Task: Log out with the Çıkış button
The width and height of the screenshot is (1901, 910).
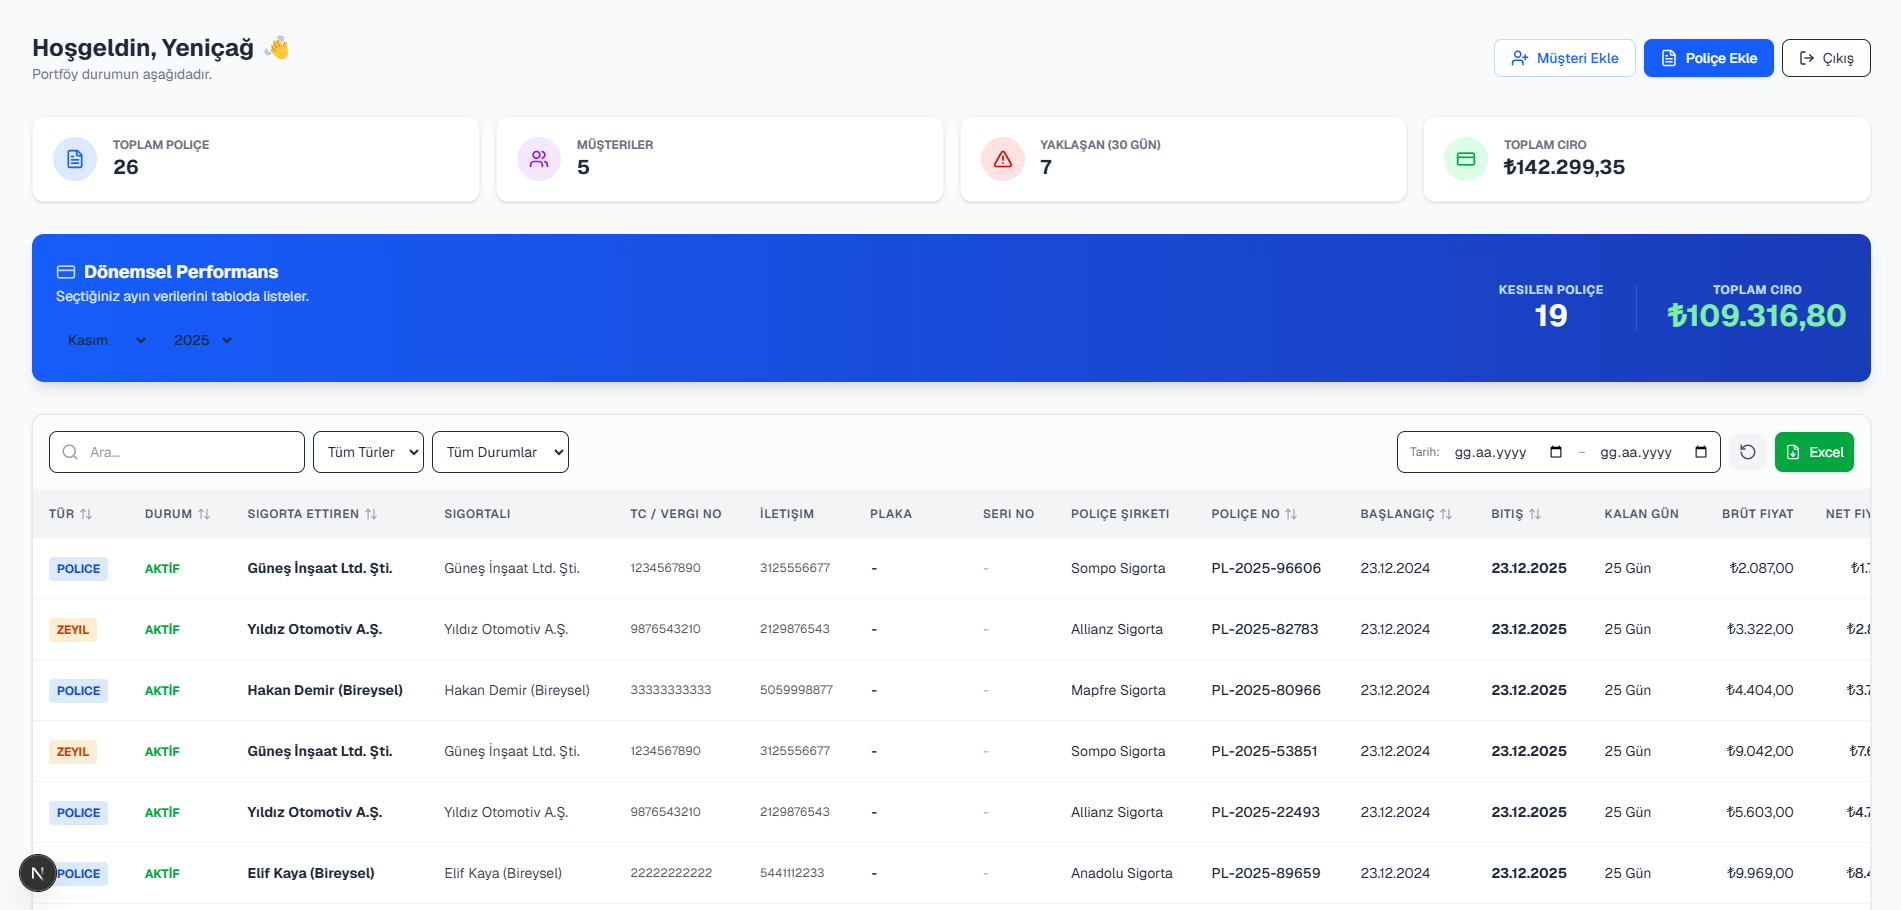Action: (x=1825, y=58)
